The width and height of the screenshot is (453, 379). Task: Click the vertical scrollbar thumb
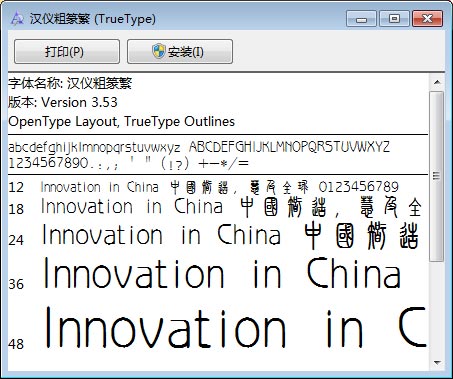click(x=437, y=176)
